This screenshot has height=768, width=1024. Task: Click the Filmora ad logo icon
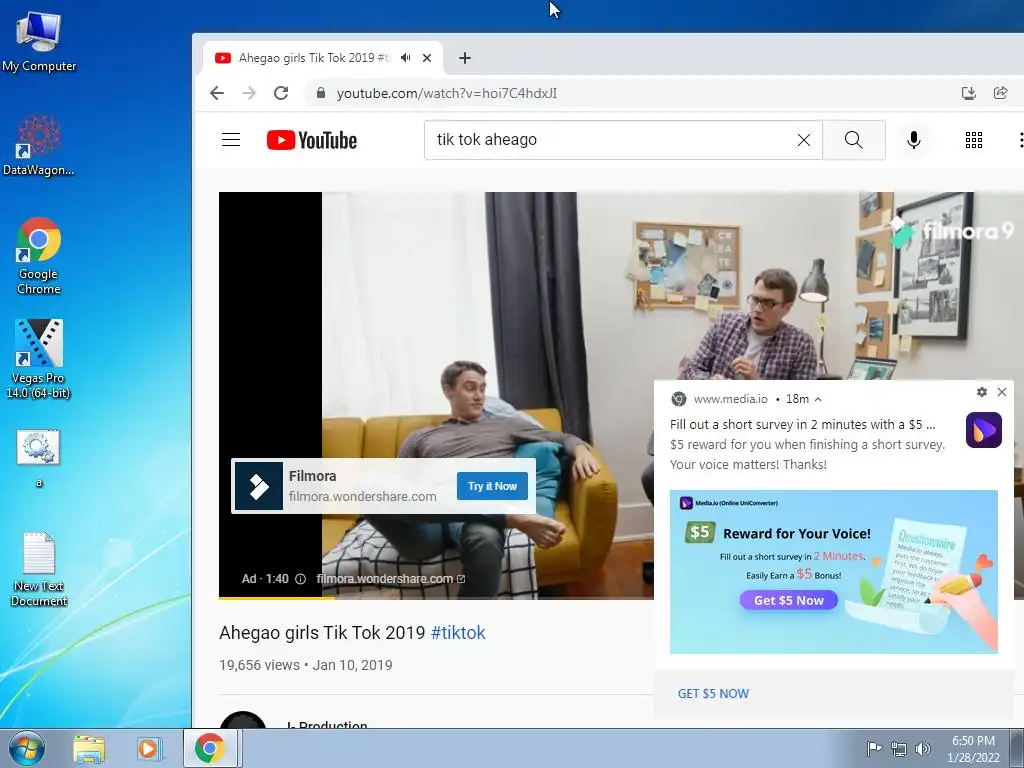(x=259, y=486)
